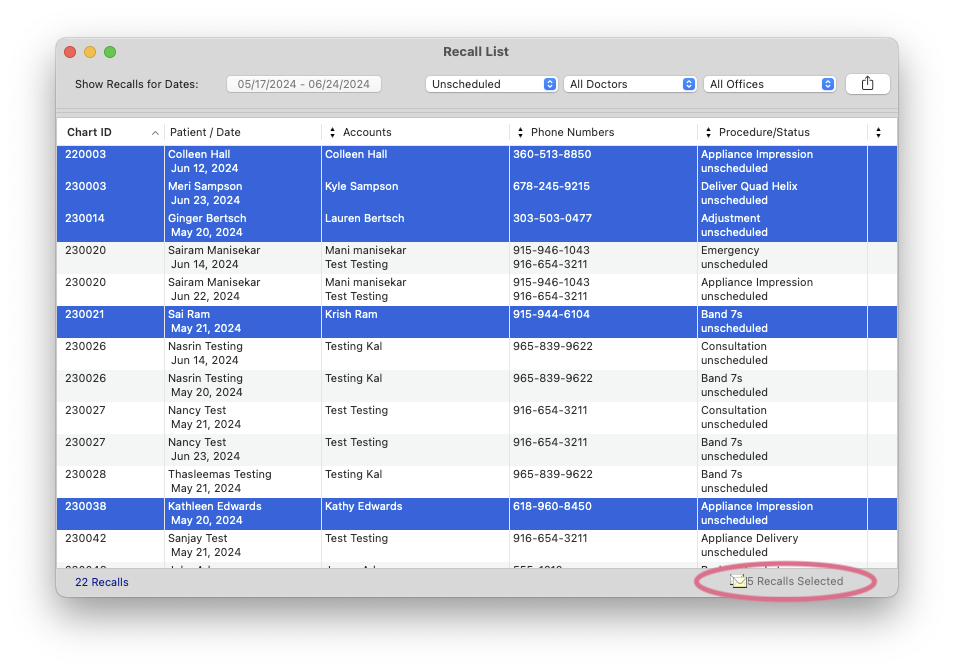Click the 5 Recalls Selected label

795,581
